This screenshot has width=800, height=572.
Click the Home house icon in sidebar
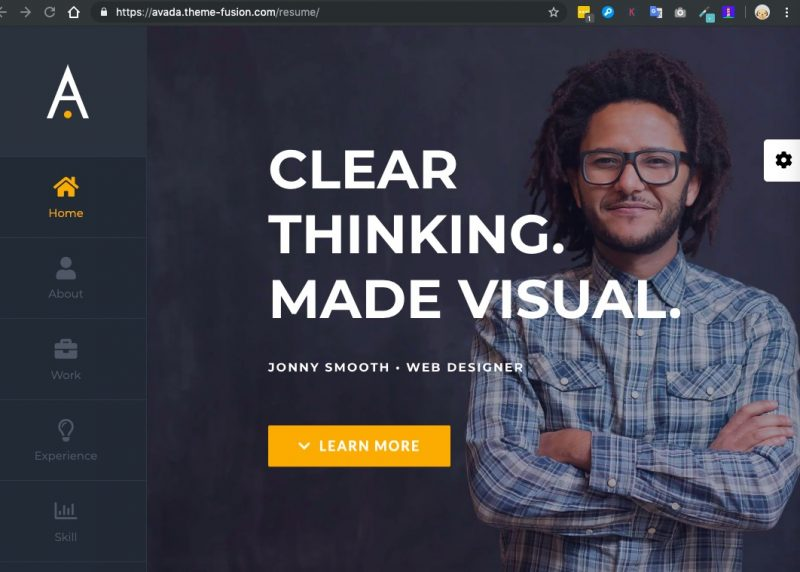tap(66, 187)
